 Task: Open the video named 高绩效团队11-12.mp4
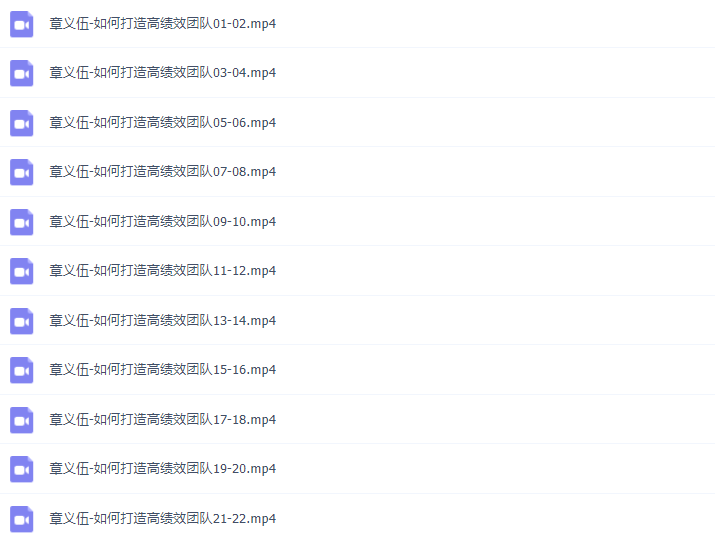click(163, 271)
